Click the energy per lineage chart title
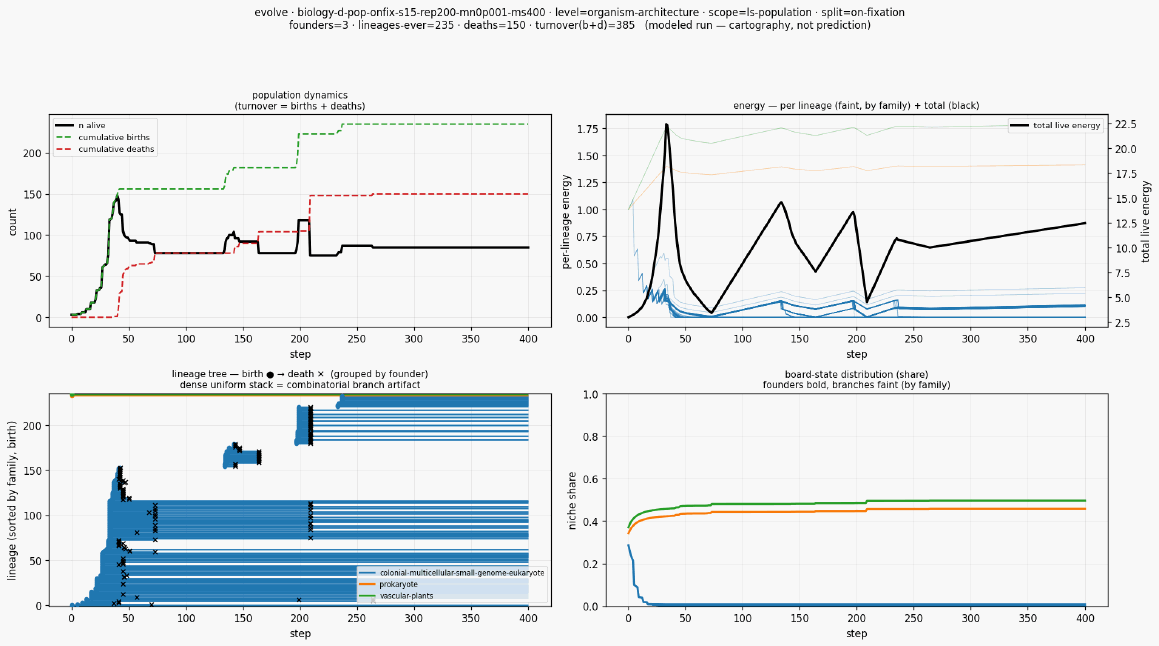Screen dimensions: 1159x646 (856, 106)
